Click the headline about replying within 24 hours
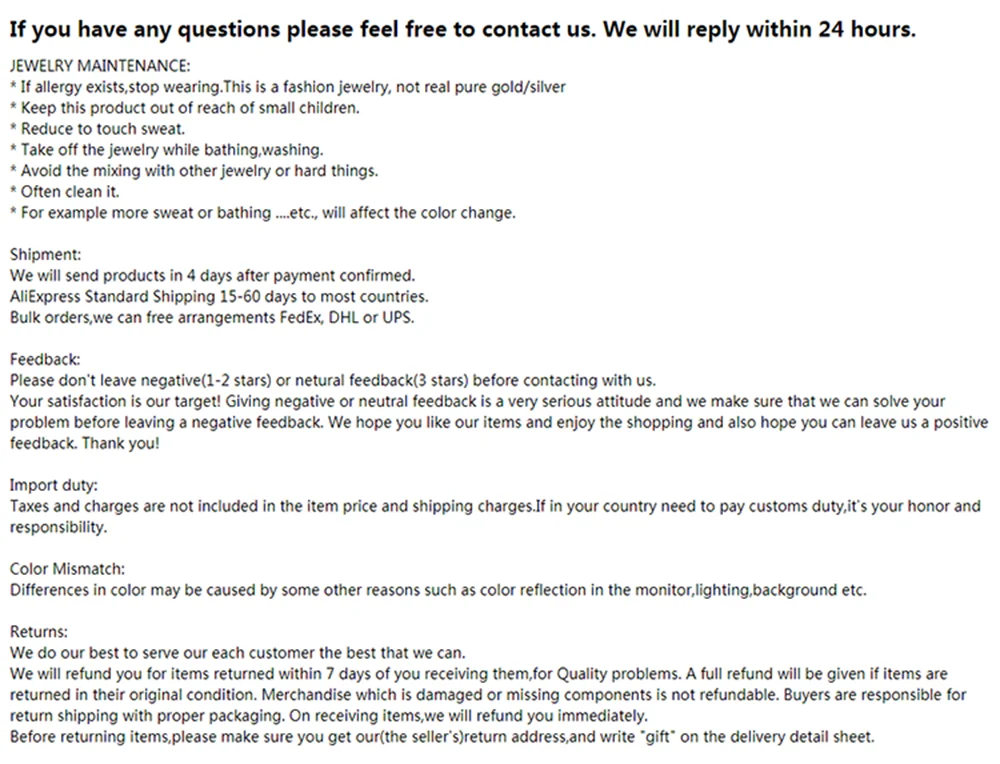 462,29
